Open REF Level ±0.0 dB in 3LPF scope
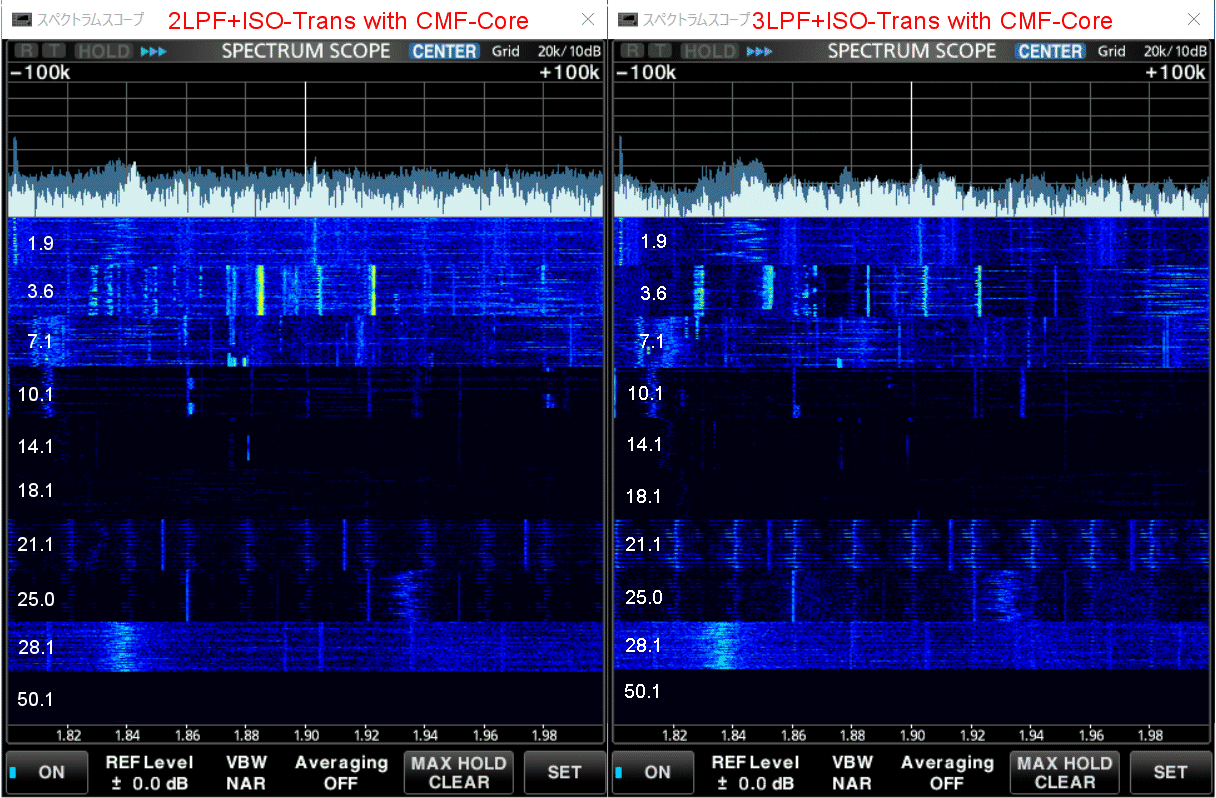 tap(753, 772)
